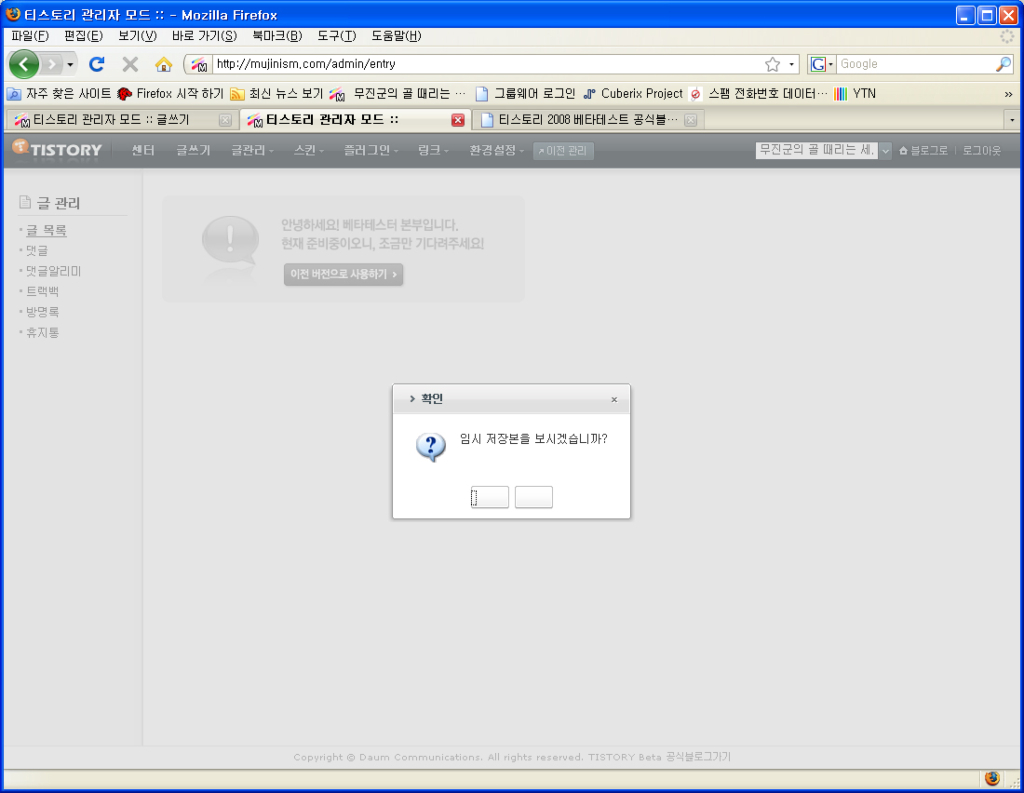Expand the 환경설정 navigation menu
Screen dimensions: 1024x793
(497, 150)
